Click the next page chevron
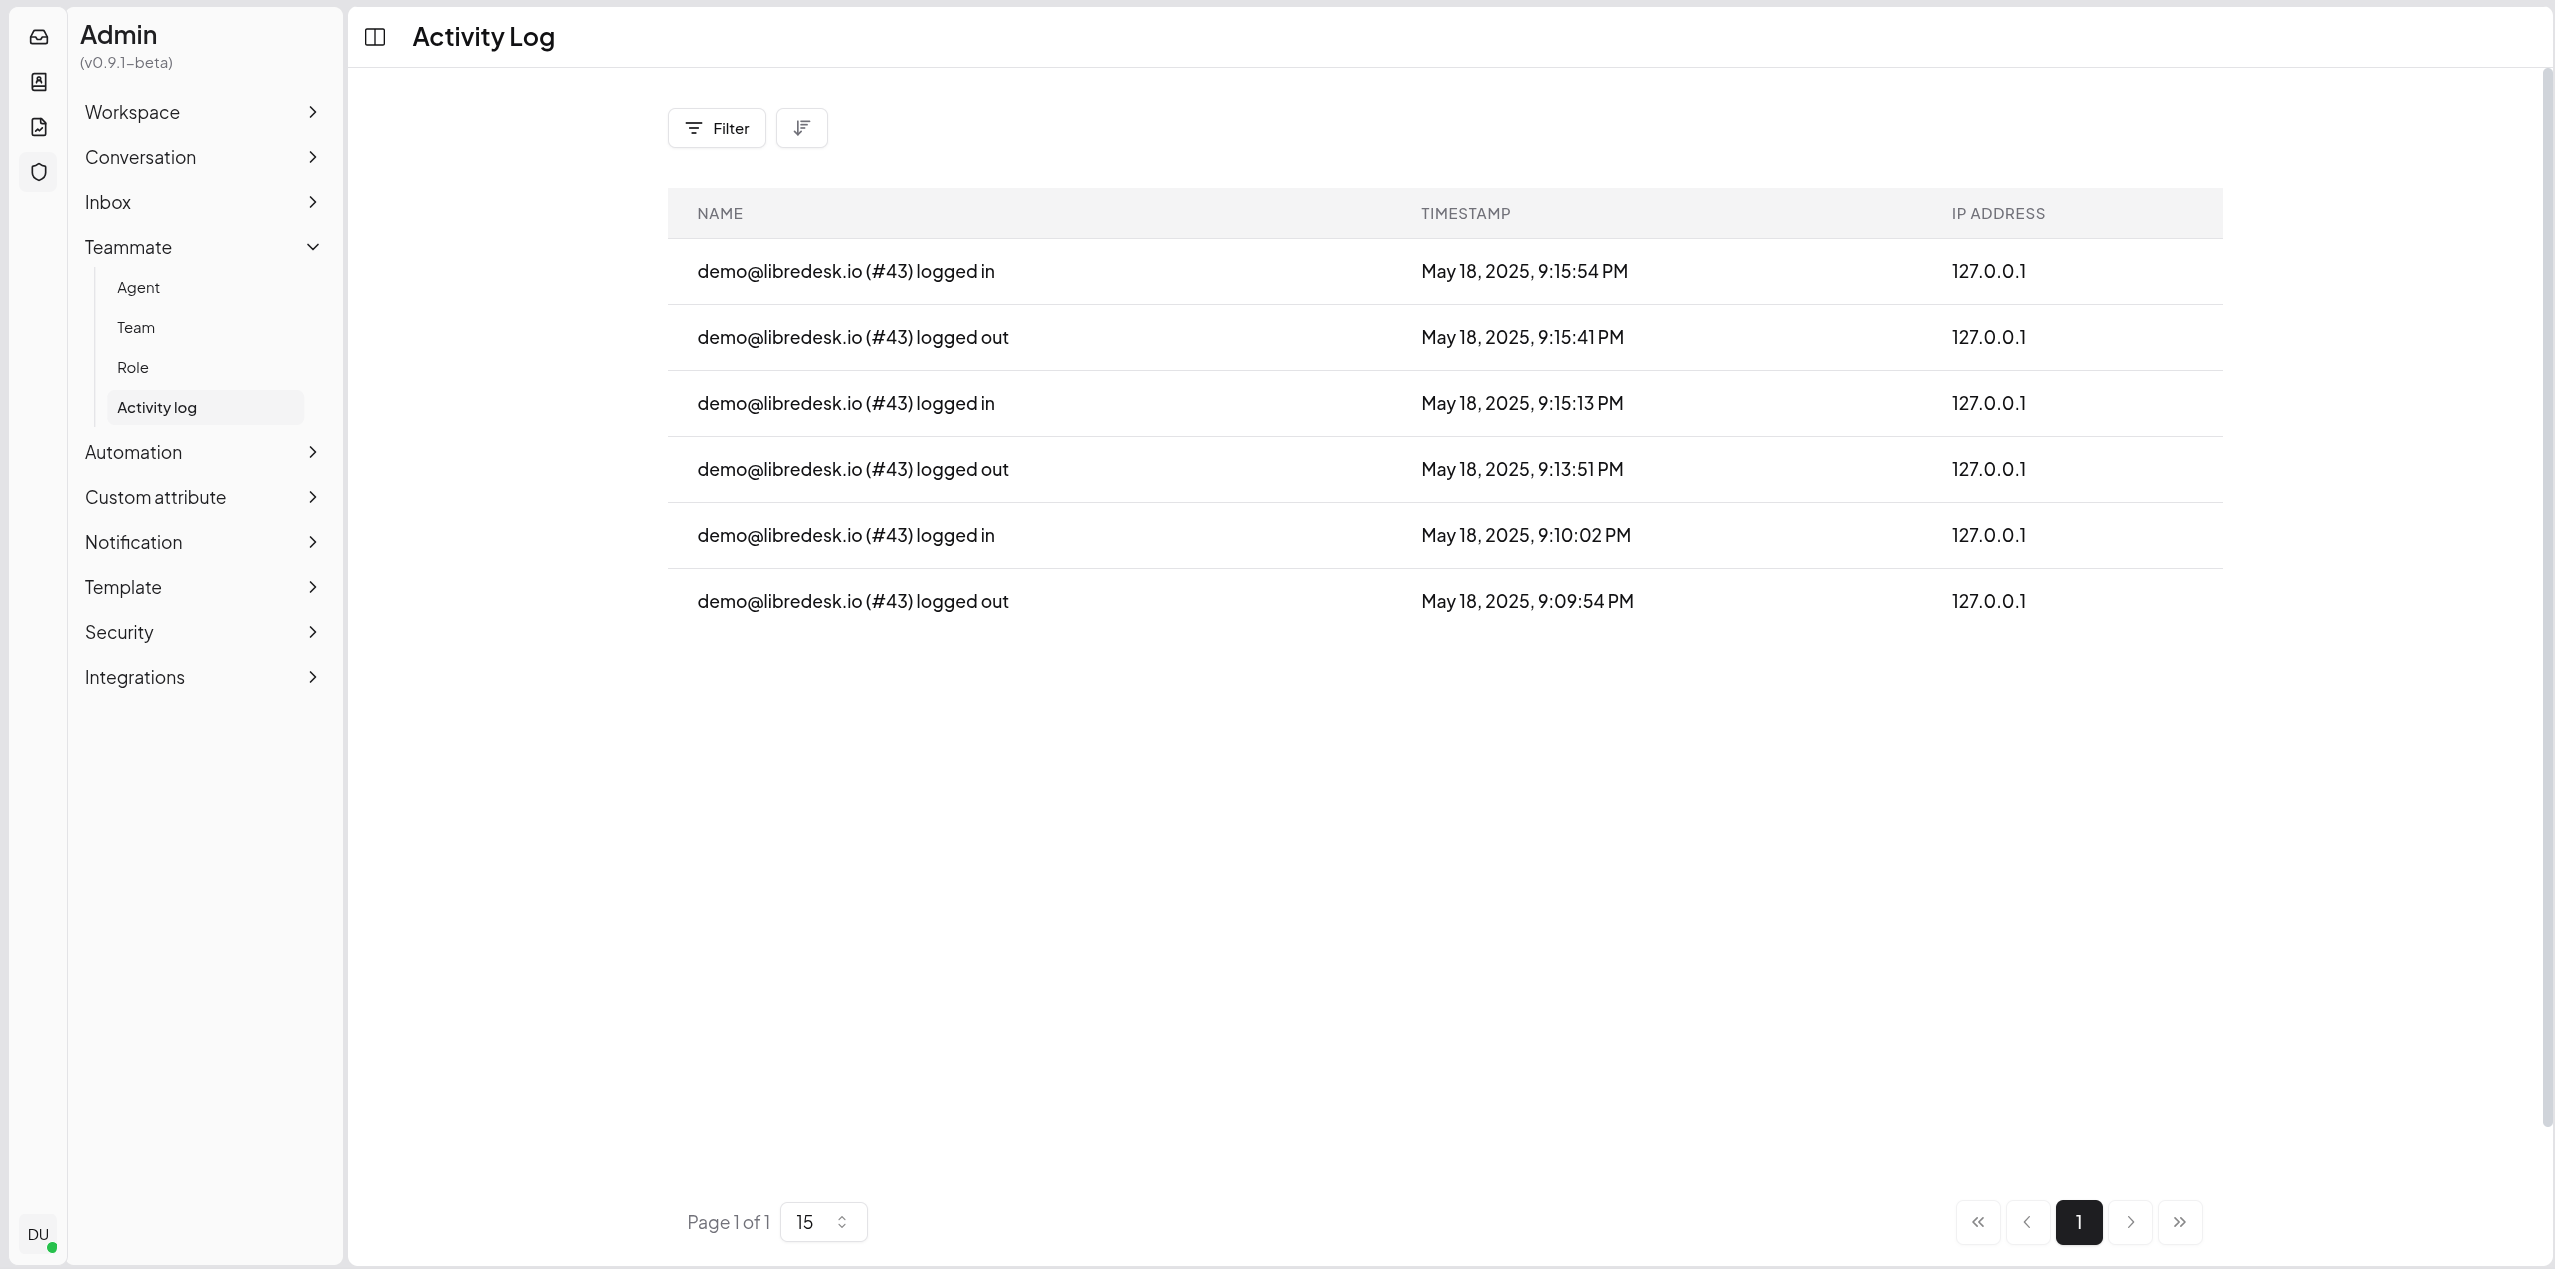This screenshot has width=2555, height=1269. (2130, 1222)
